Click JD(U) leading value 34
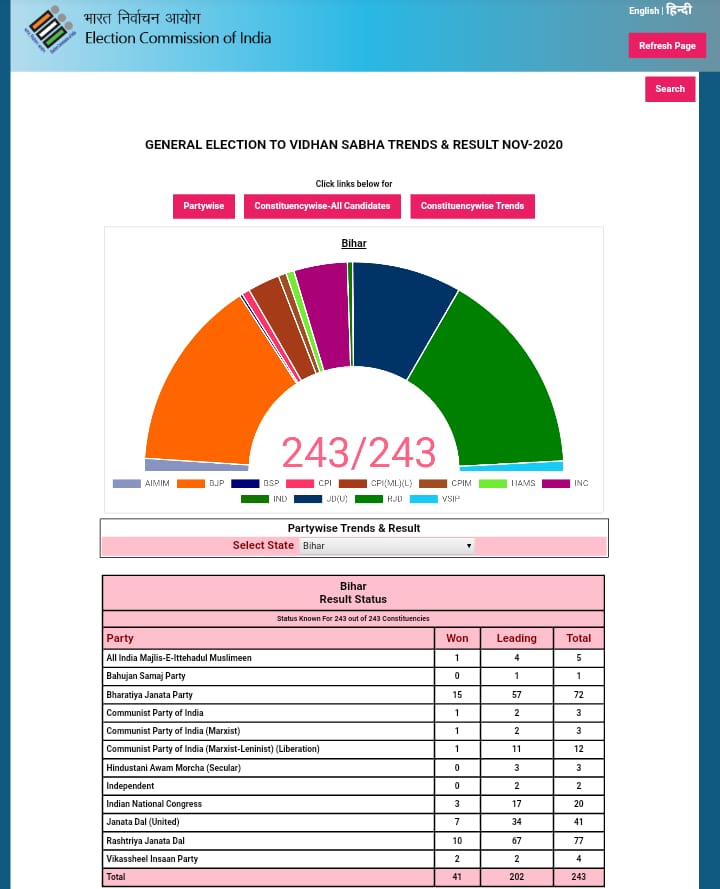Screen dimensions: 720x889 pyautogui.click(x=516, y=822)
